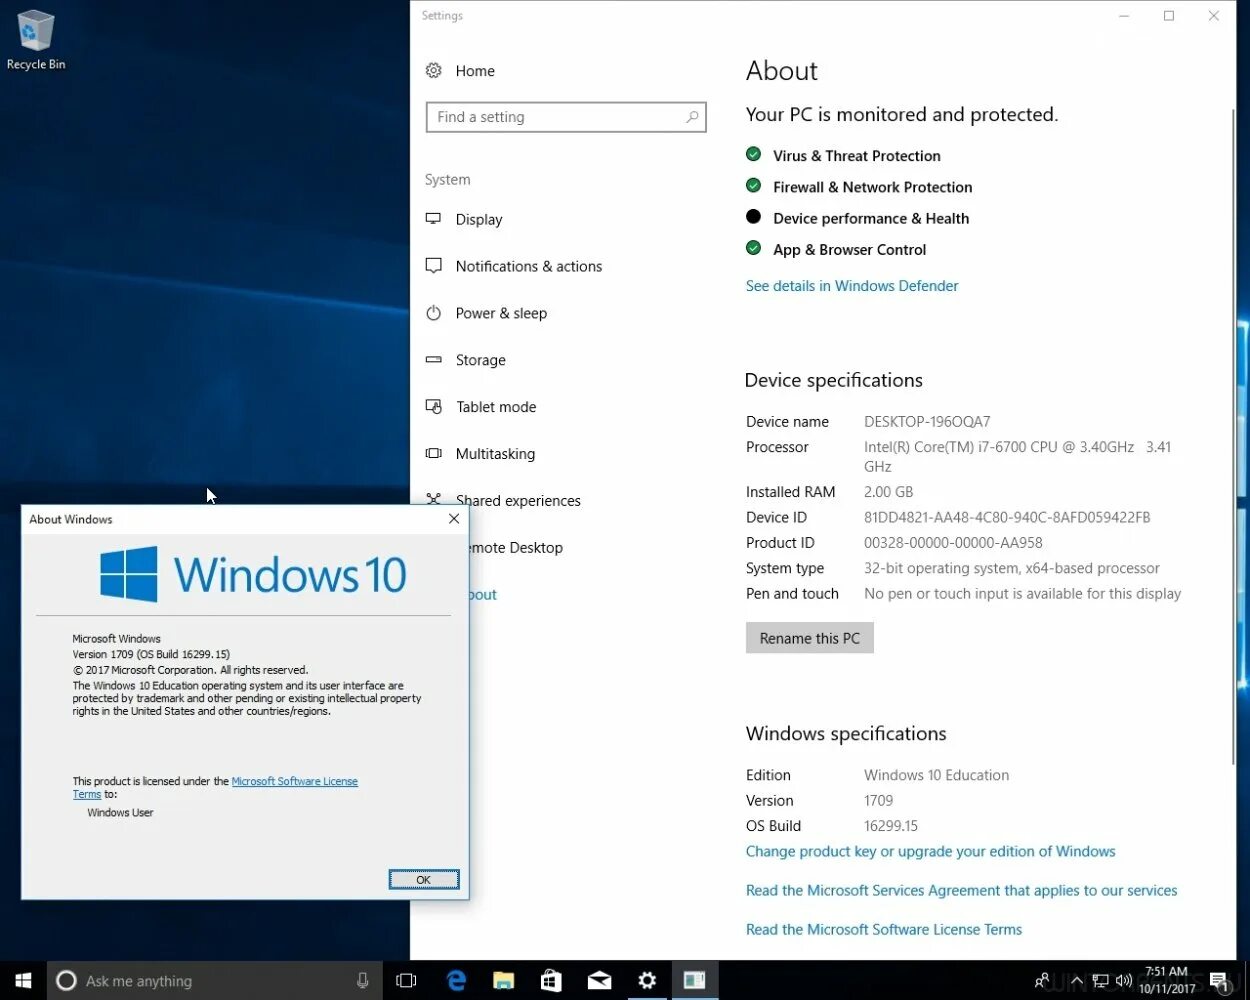This screenshot has width=1250, height=1000.
Task: Click the About Windows taskbar icon
Action: point(695,981)
